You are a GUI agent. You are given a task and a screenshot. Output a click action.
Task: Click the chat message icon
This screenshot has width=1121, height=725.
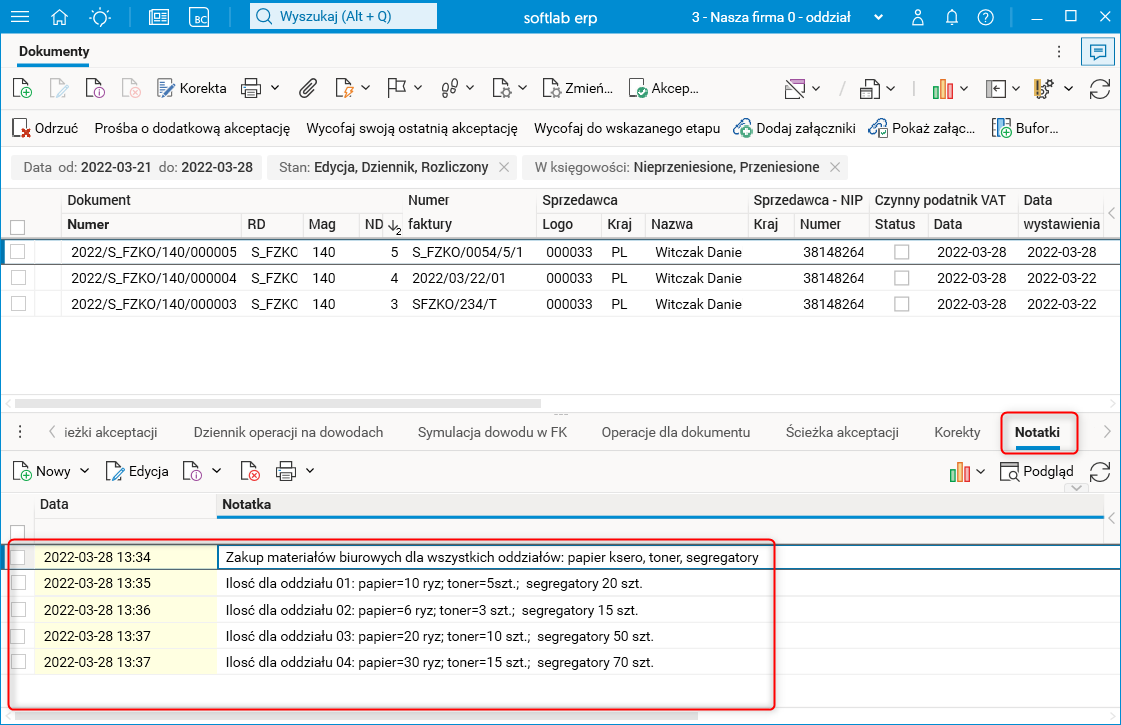[x=1097, y=52]
